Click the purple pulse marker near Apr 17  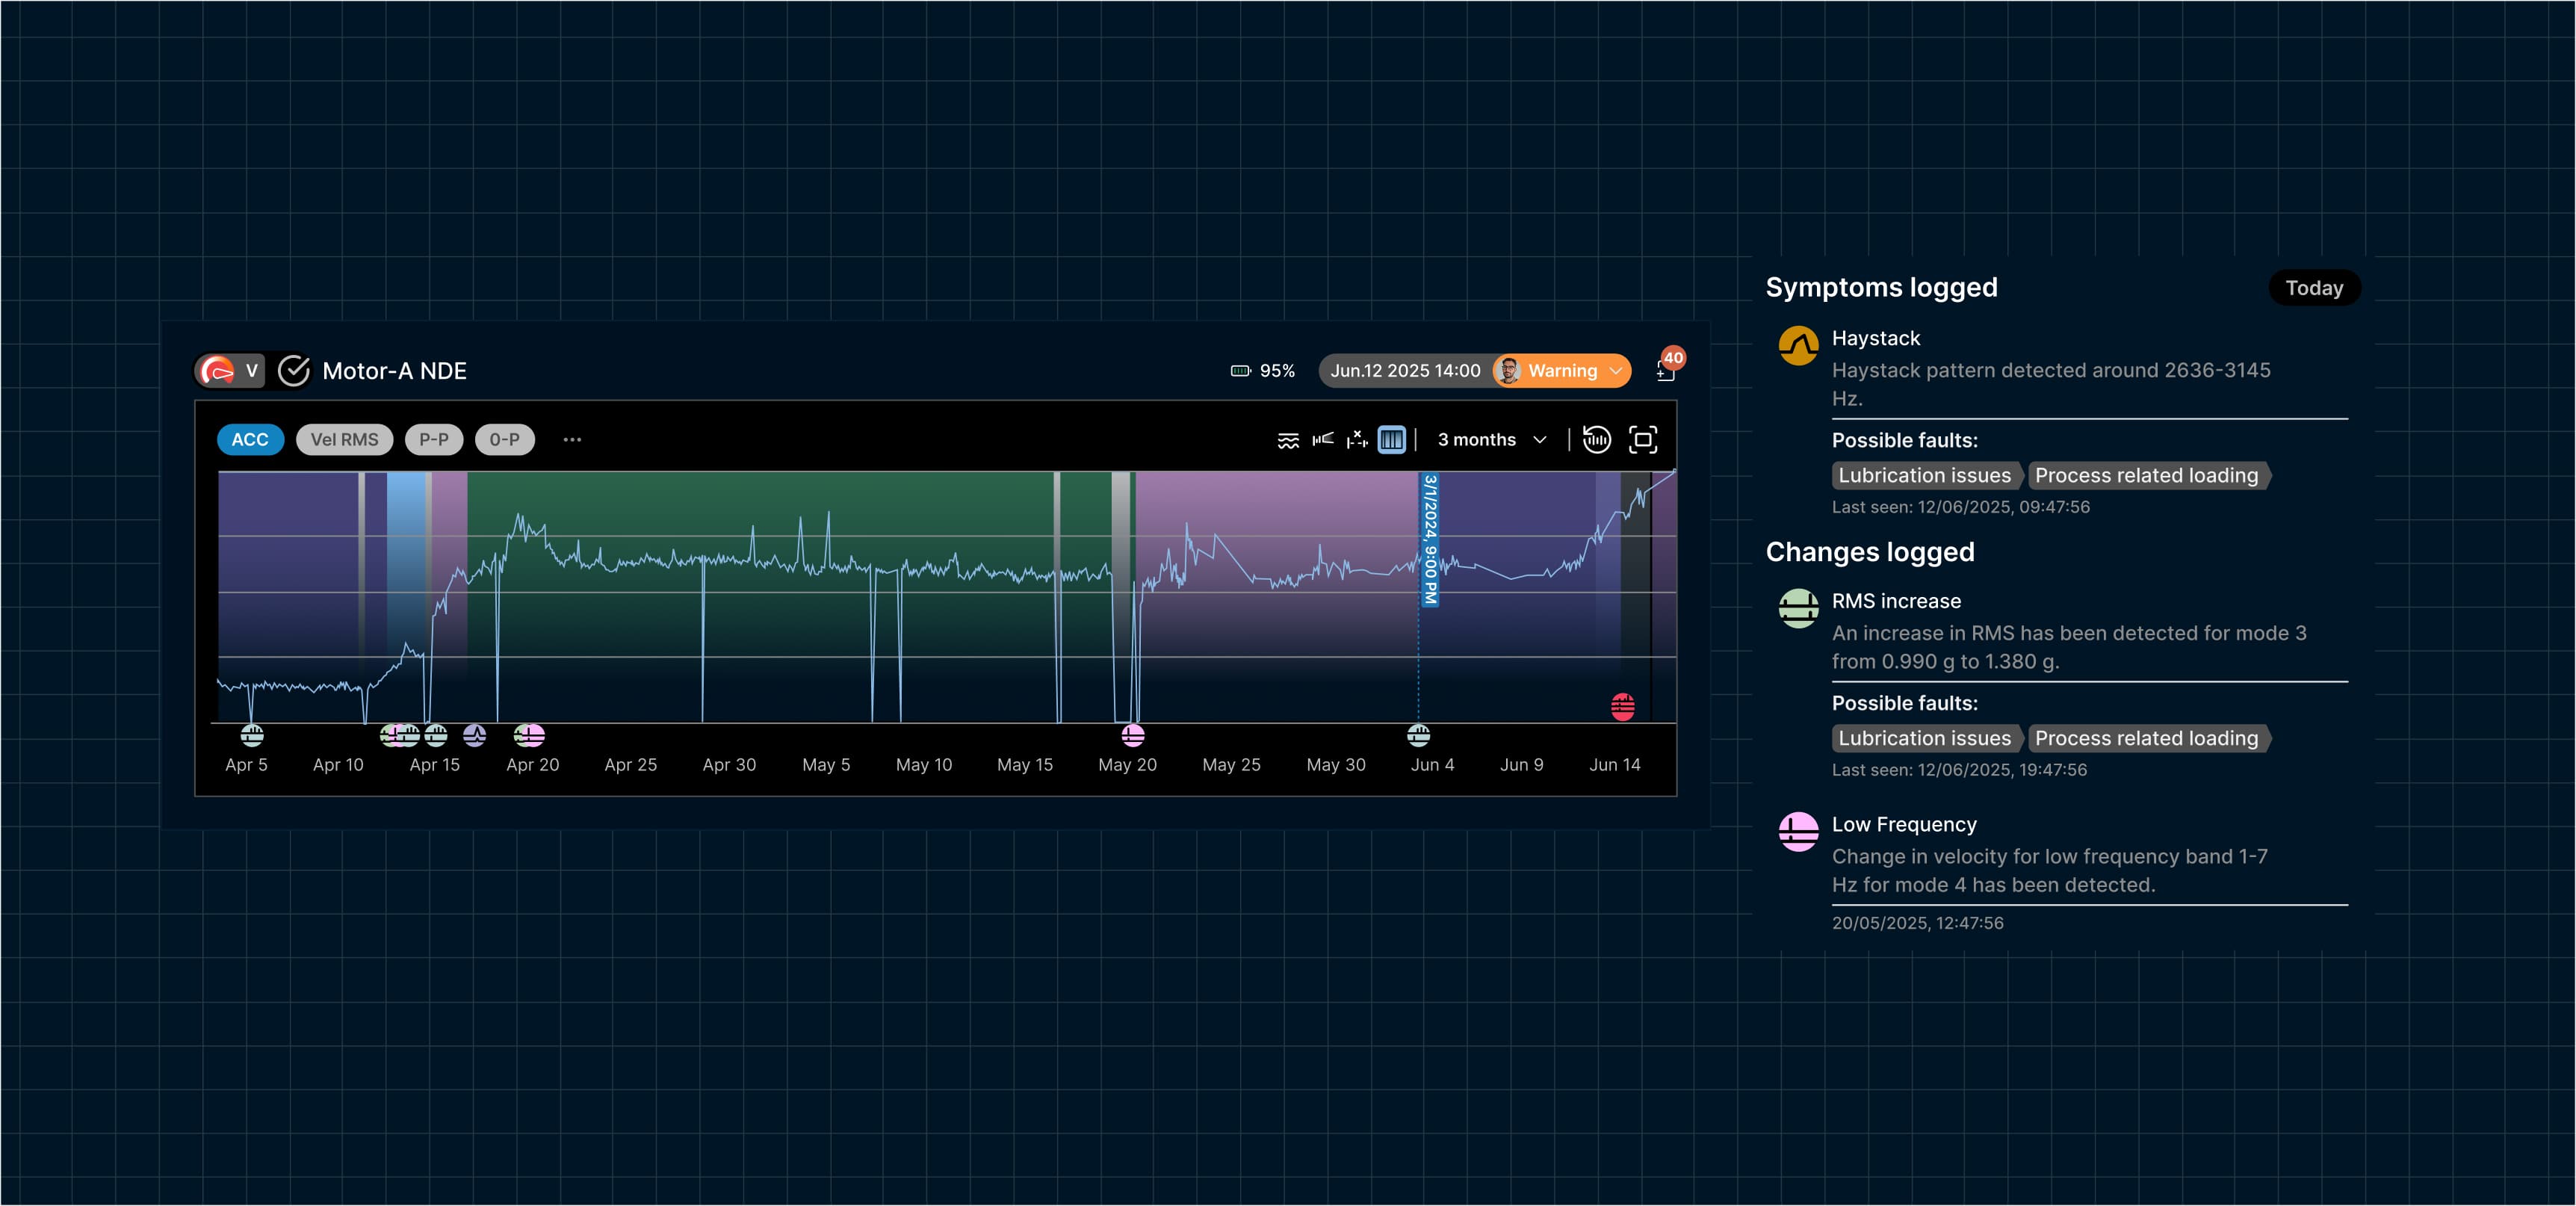(475, 736)
